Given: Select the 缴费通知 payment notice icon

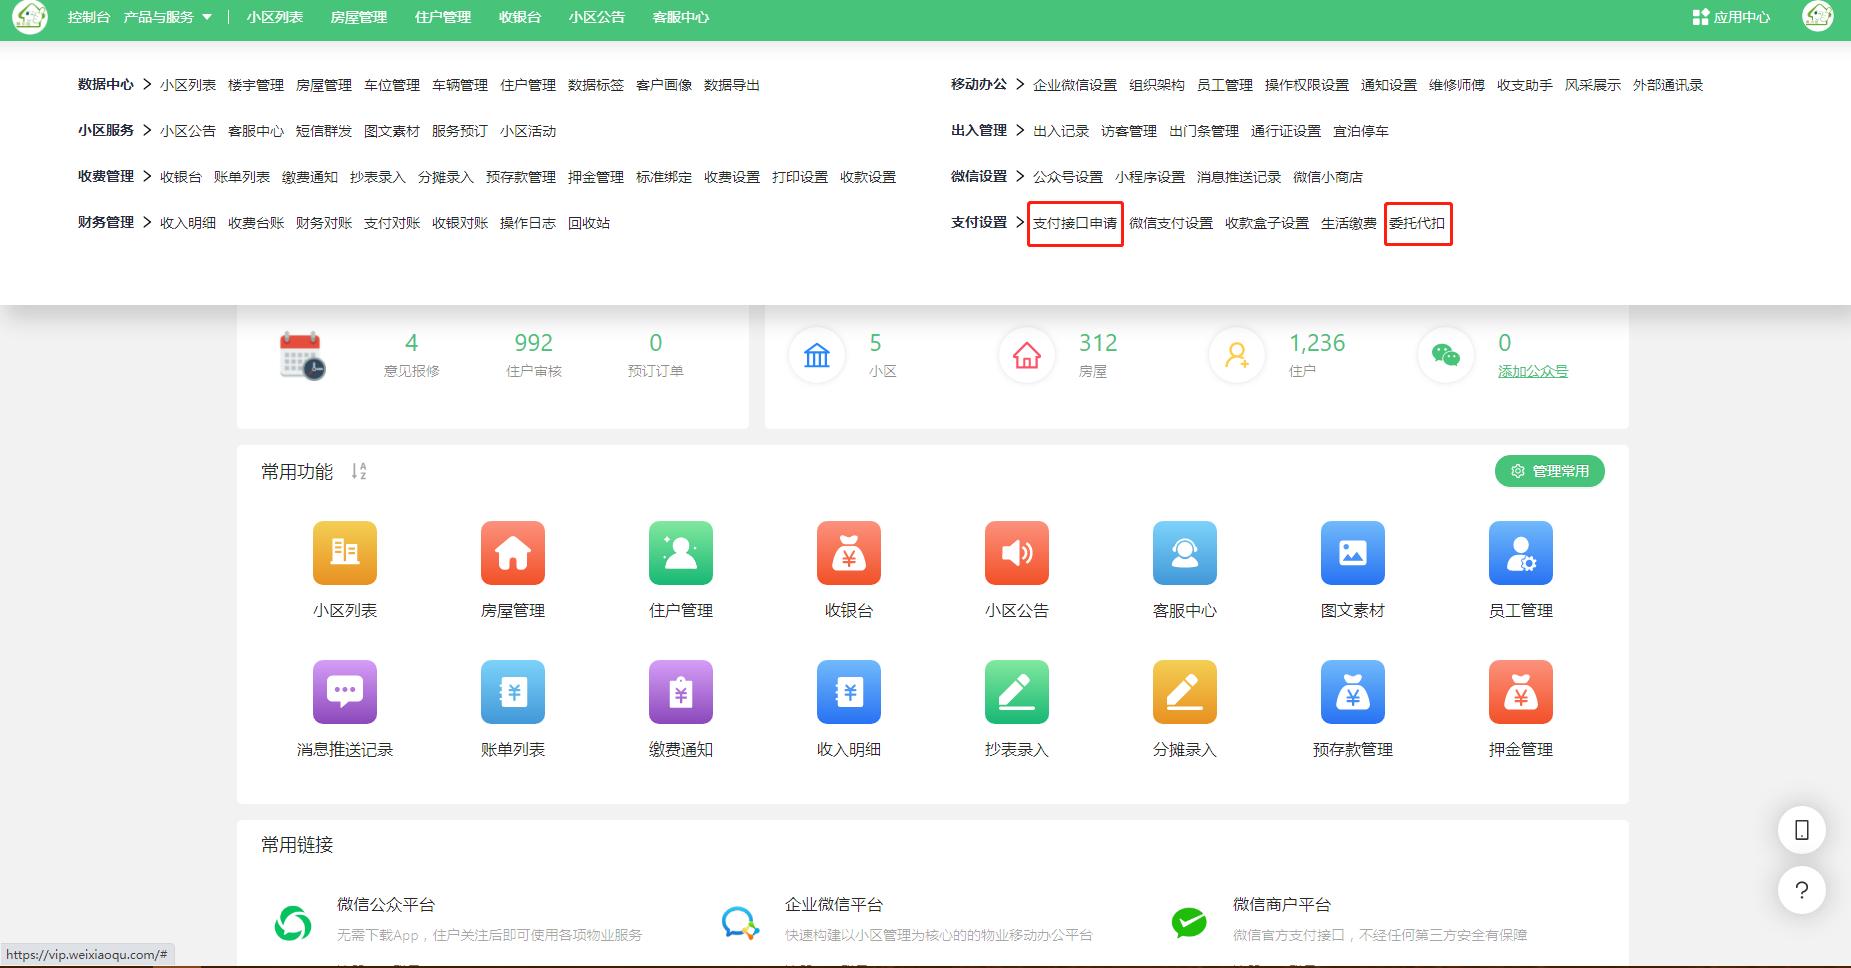Looking at the screenshot, I should coord(680,691).
